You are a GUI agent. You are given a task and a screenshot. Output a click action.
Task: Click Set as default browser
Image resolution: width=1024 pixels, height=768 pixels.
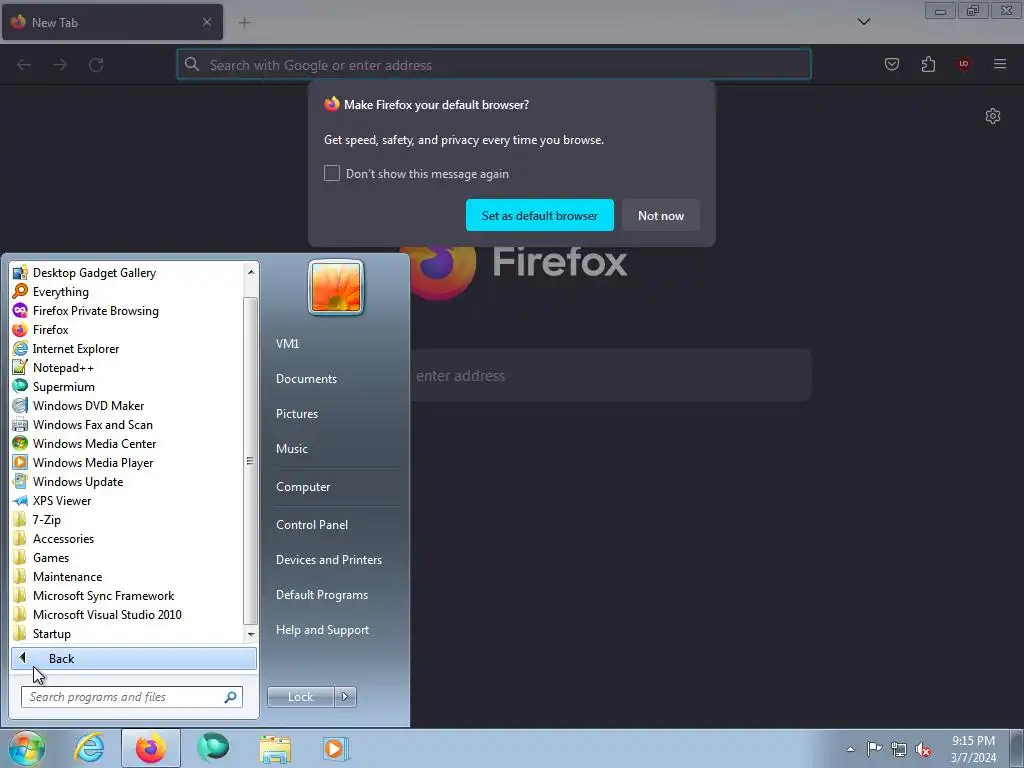tap(539, 216)
